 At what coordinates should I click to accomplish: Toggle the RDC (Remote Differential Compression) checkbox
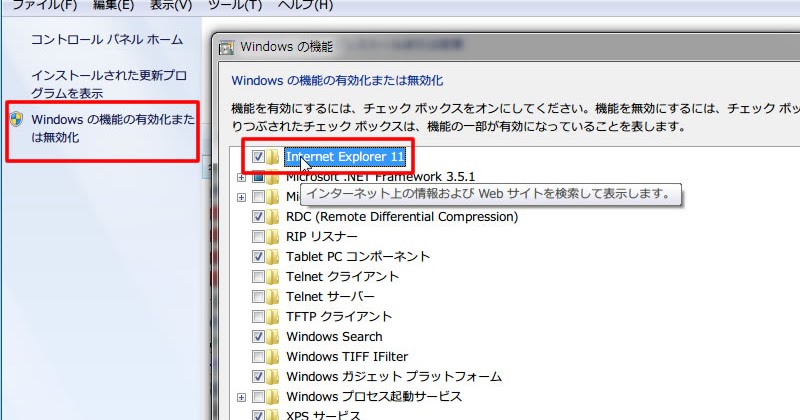coord(258,216)
